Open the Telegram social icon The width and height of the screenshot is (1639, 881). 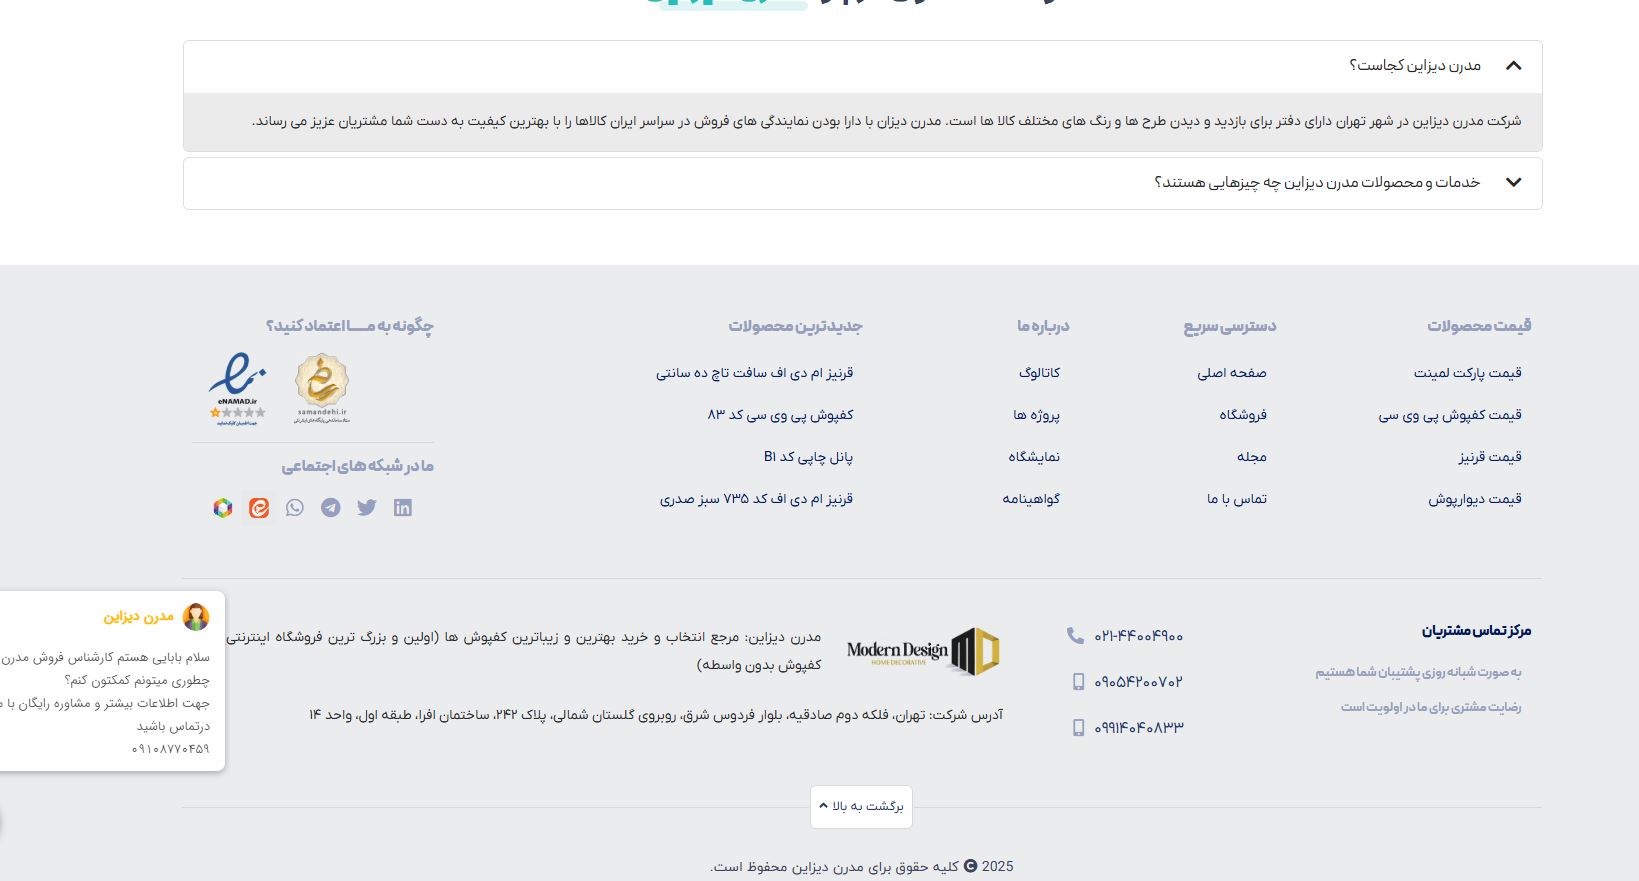[331, 508]
